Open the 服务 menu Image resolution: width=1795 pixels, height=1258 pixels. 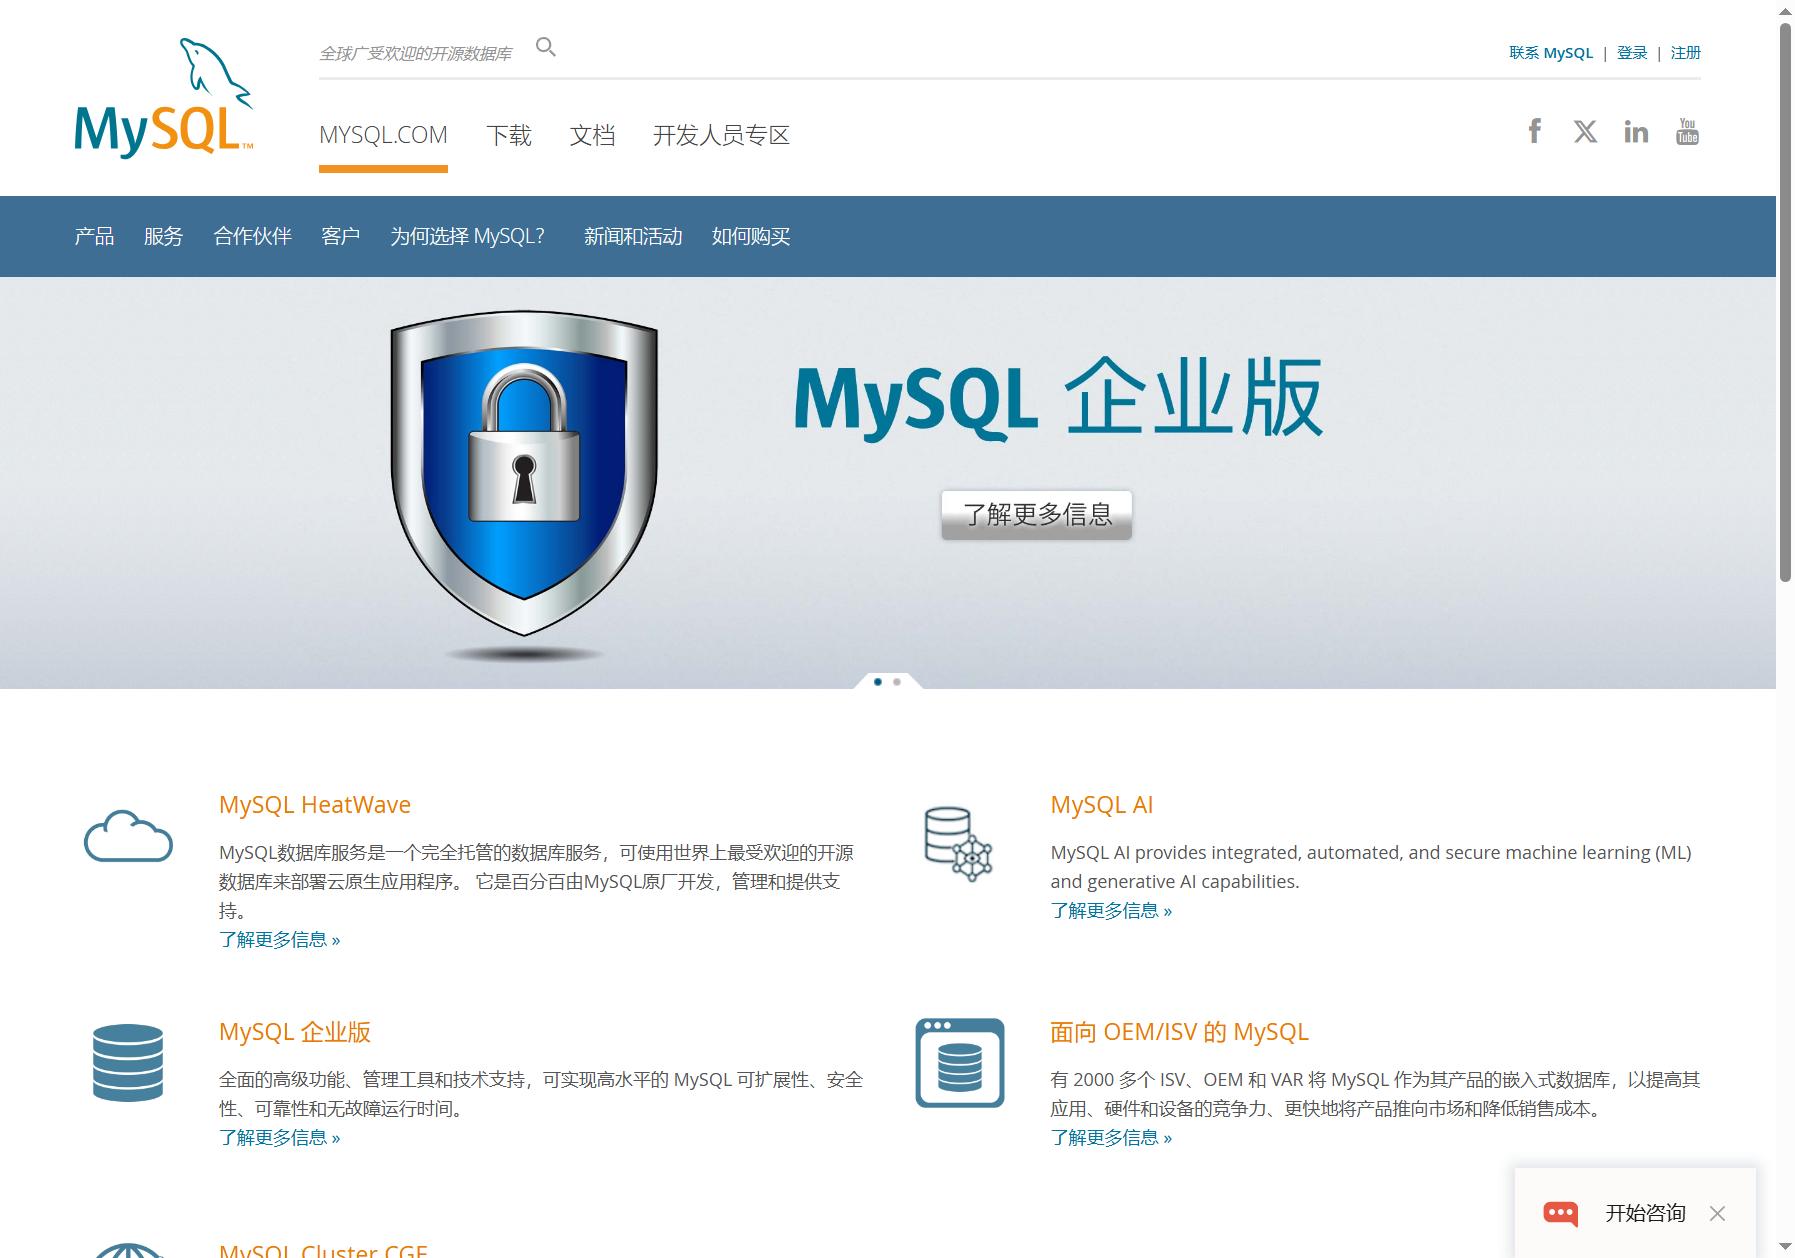[164, 236]
